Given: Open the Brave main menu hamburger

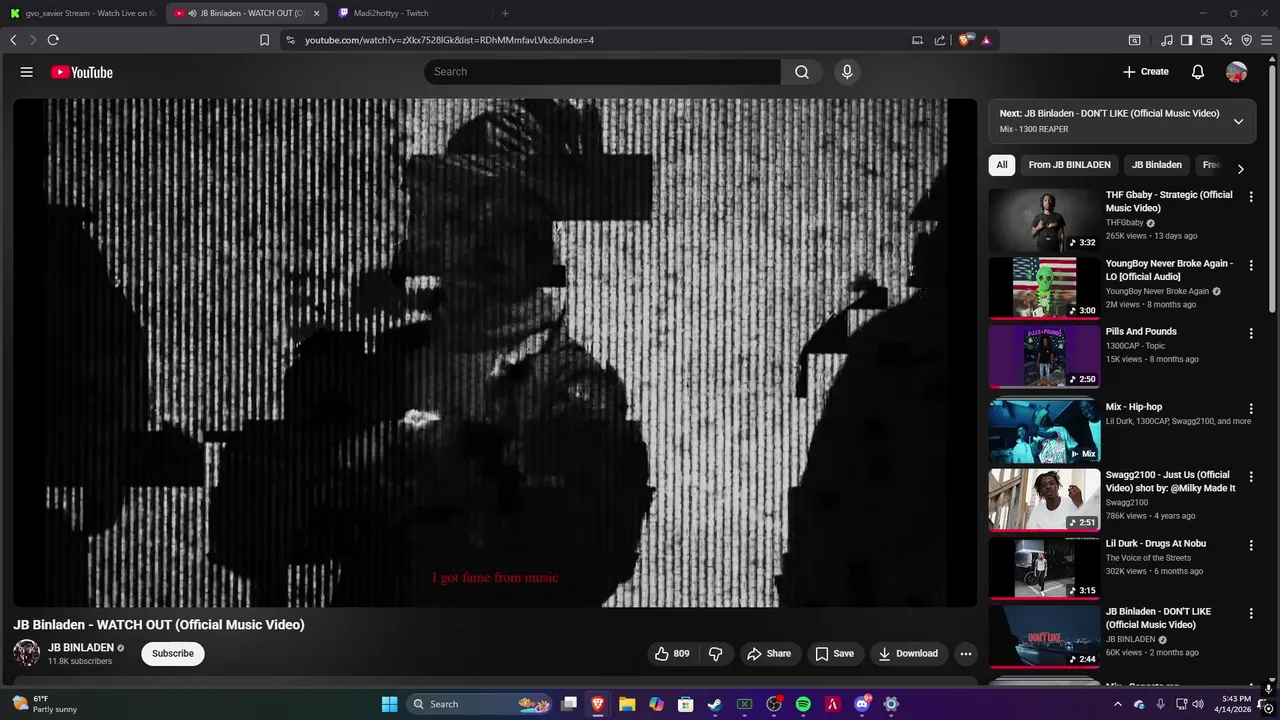Looking at the screenshot, I should click(1267, 40).
